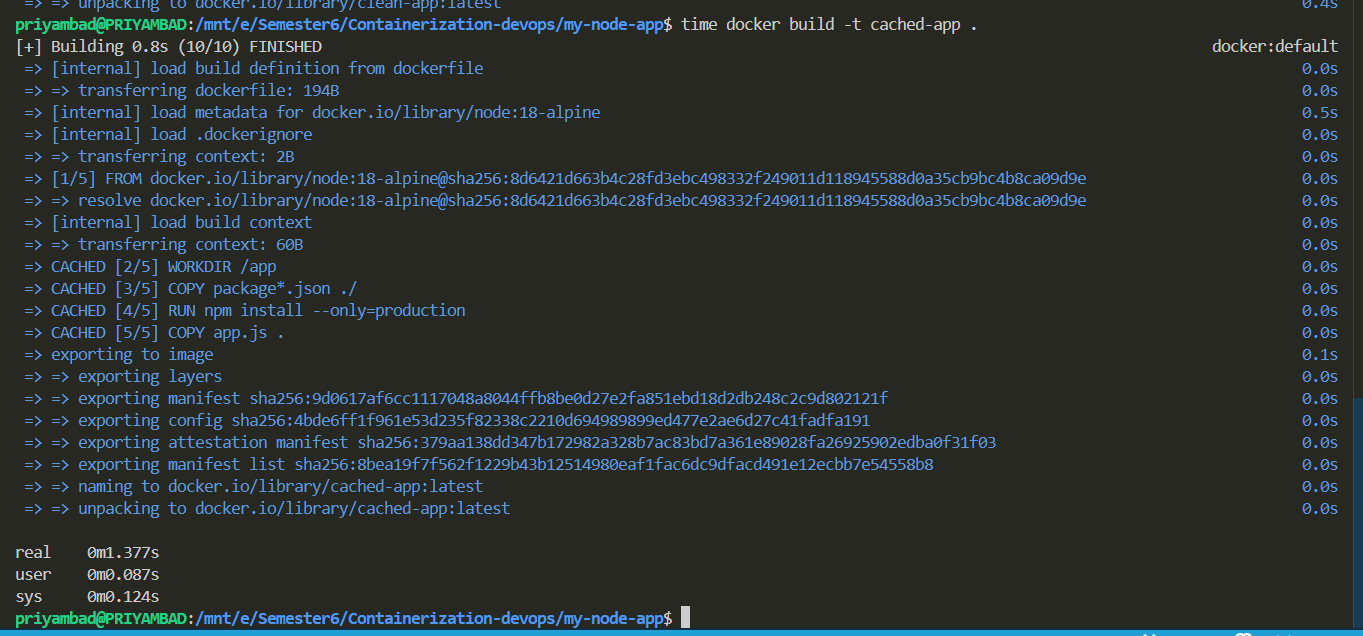The height and width of the screenshot is (636, 1363).
Task: Select the 'sys 0m0.124s' timing line
Action: tap(85, 596)
